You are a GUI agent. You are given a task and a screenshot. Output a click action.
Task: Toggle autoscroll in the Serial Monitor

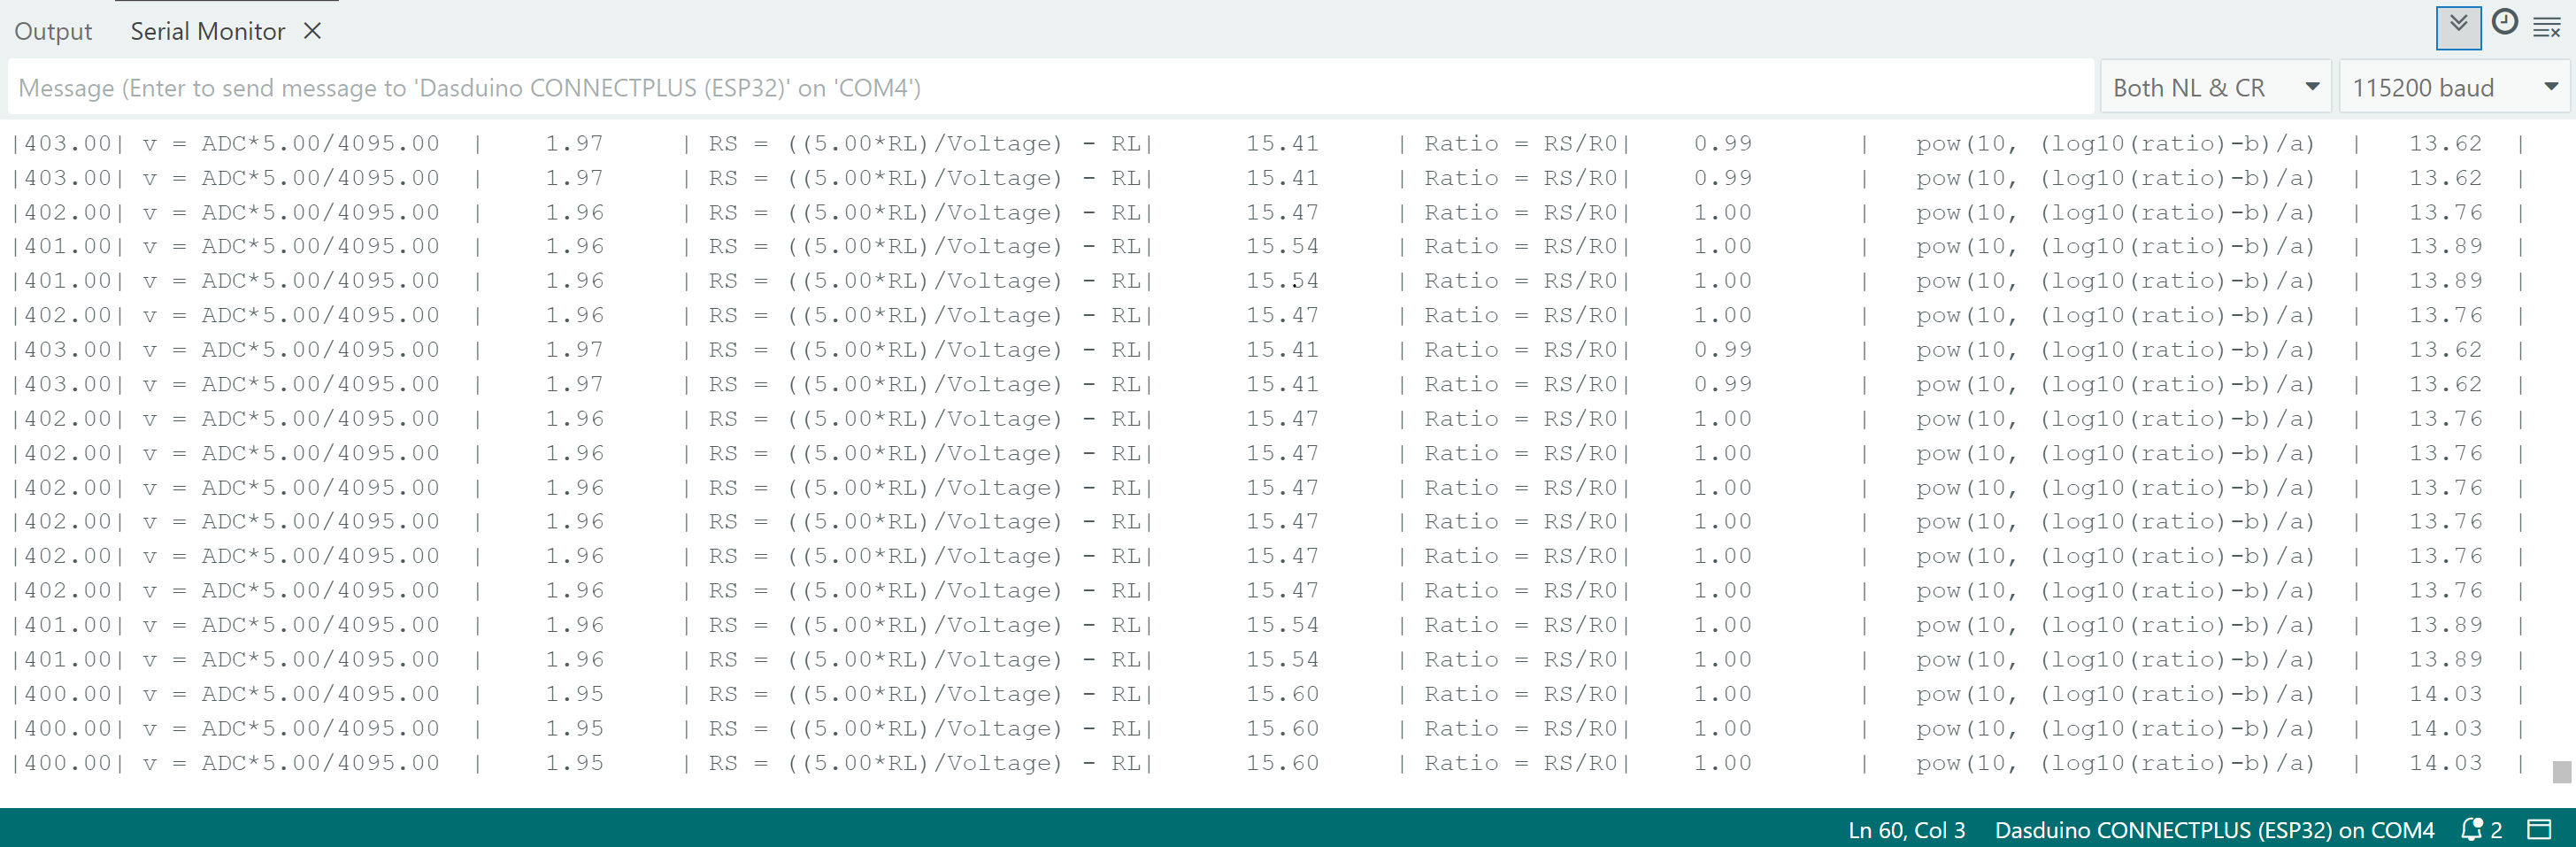point(2457,27)
